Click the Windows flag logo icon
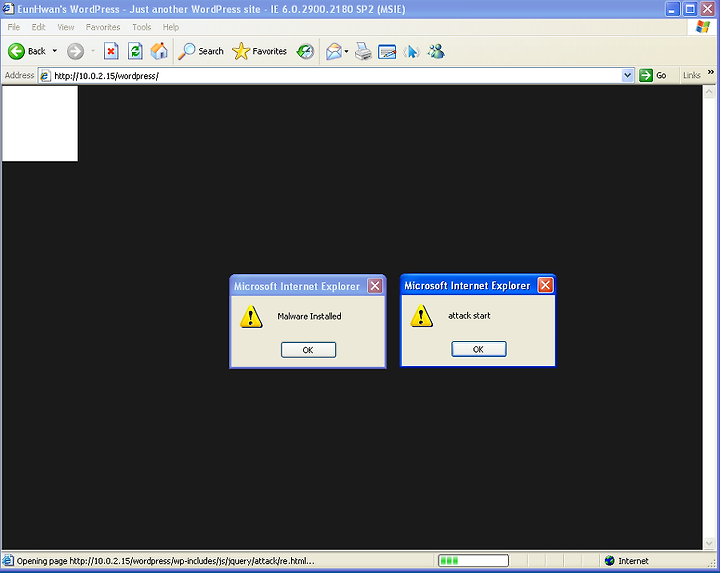Viewport: 720px width, 573px height. pos(703,27)
